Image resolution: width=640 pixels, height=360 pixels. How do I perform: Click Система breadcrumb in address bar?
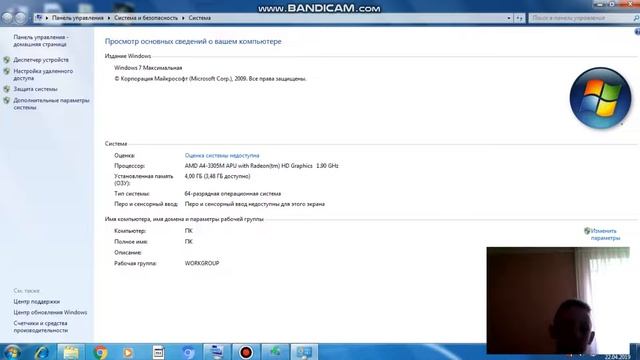point(200,18)
